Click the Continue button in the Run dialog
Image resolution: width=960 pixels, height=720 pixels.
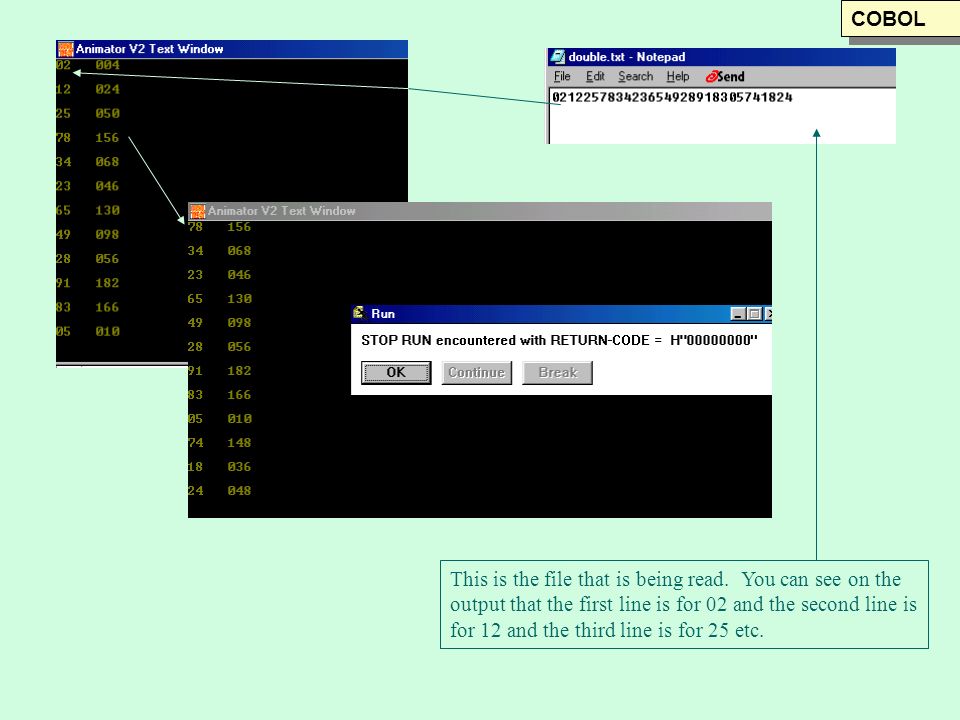pos(476,372)
